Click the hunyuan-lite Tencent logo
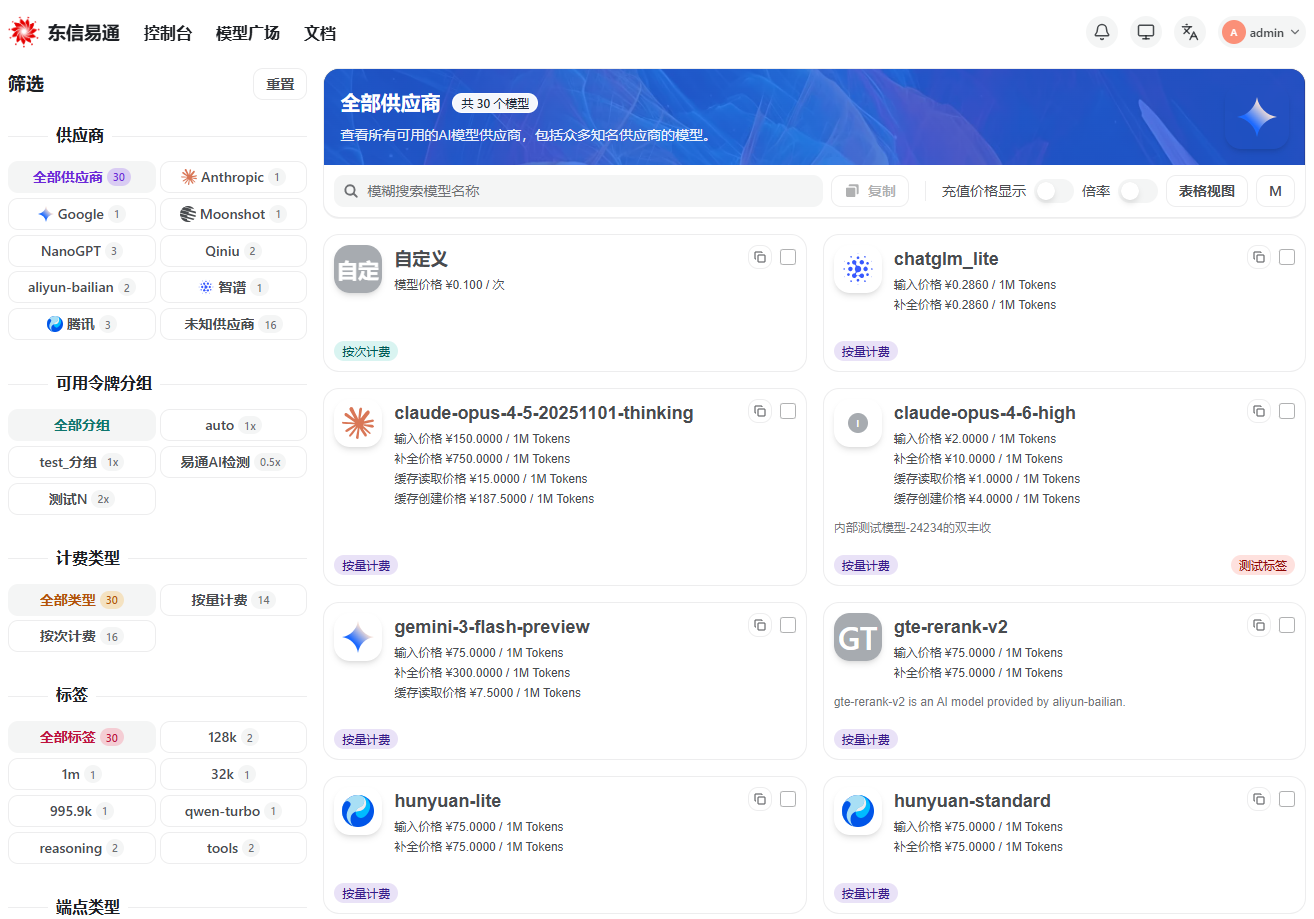Image resolution: width=1314 pixels, height=919 pixels. tap(358, 811)
